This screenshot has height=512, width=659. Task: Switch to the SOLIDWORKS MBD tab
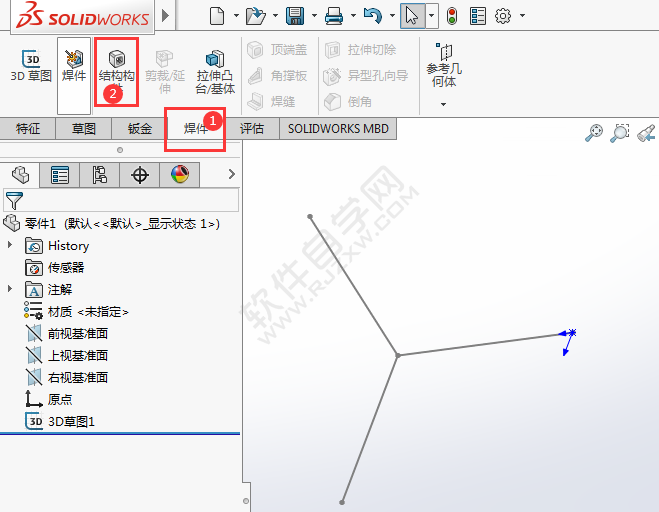click(x=338, y=128)
